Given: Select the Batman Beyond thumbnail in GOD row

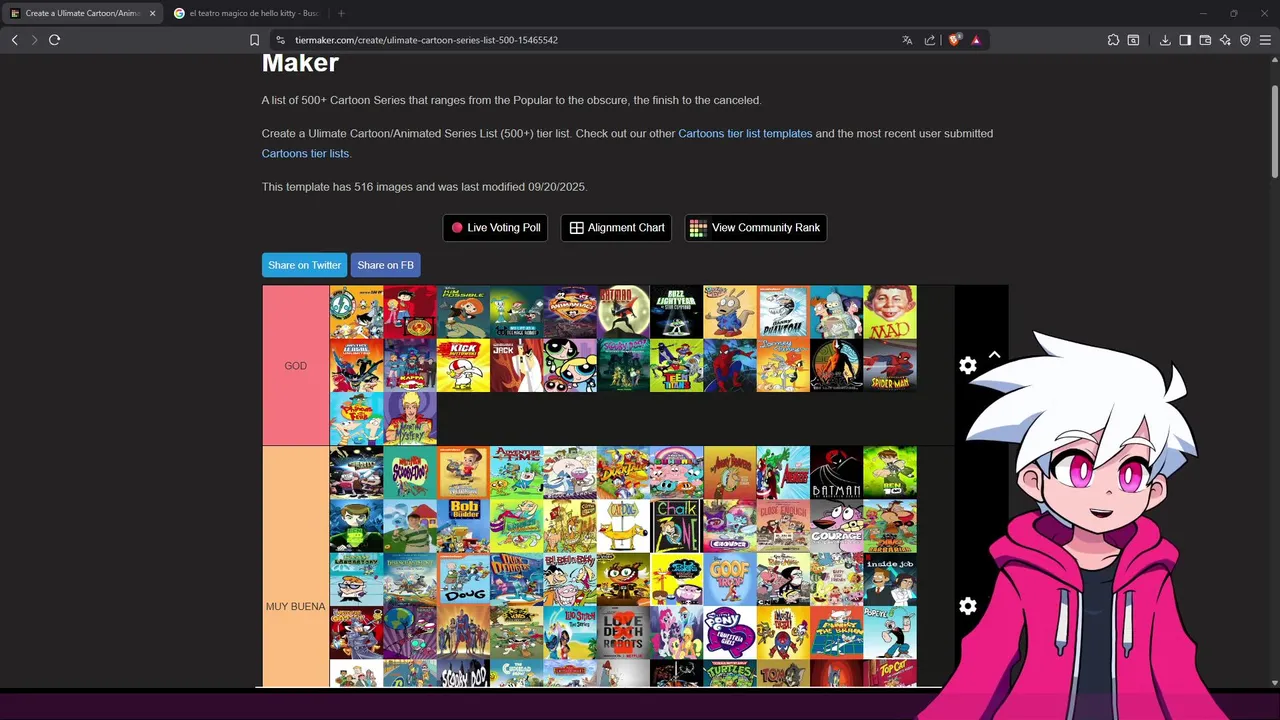Looking at the screenshot, I should click(623, 312).
